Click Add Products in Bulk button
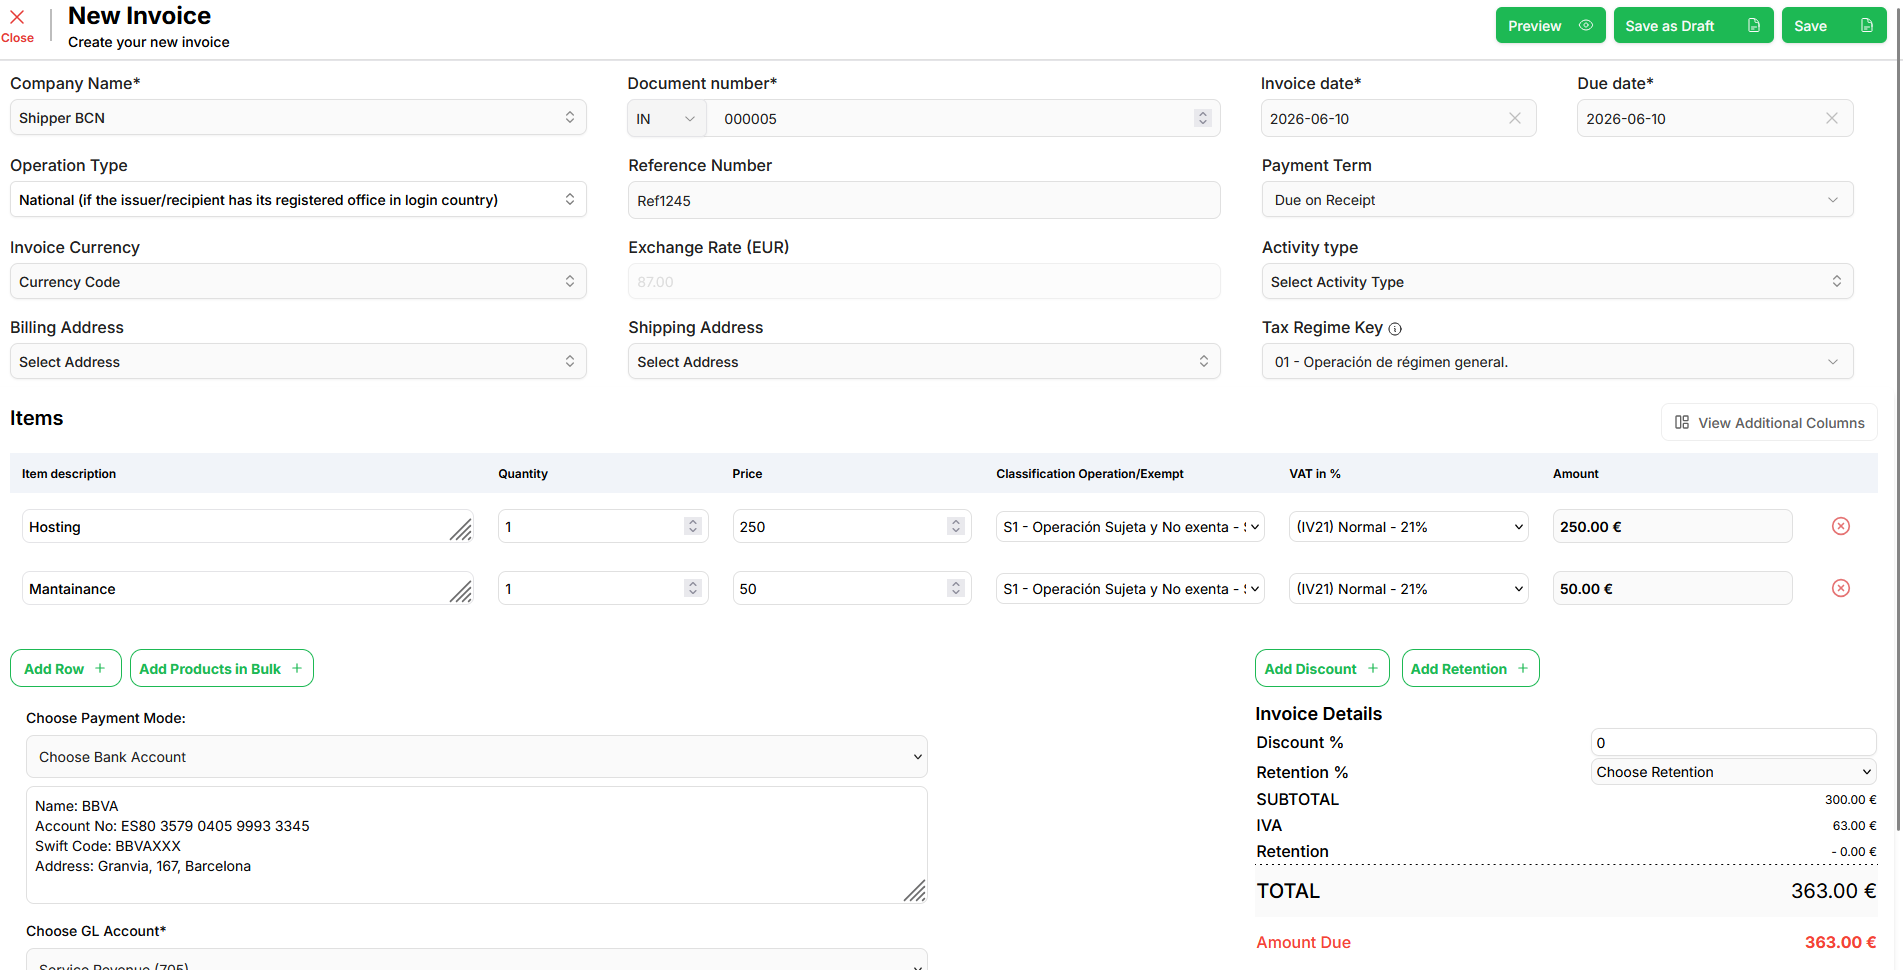Screen dimensions: 1903x970 tap(221, 668)
